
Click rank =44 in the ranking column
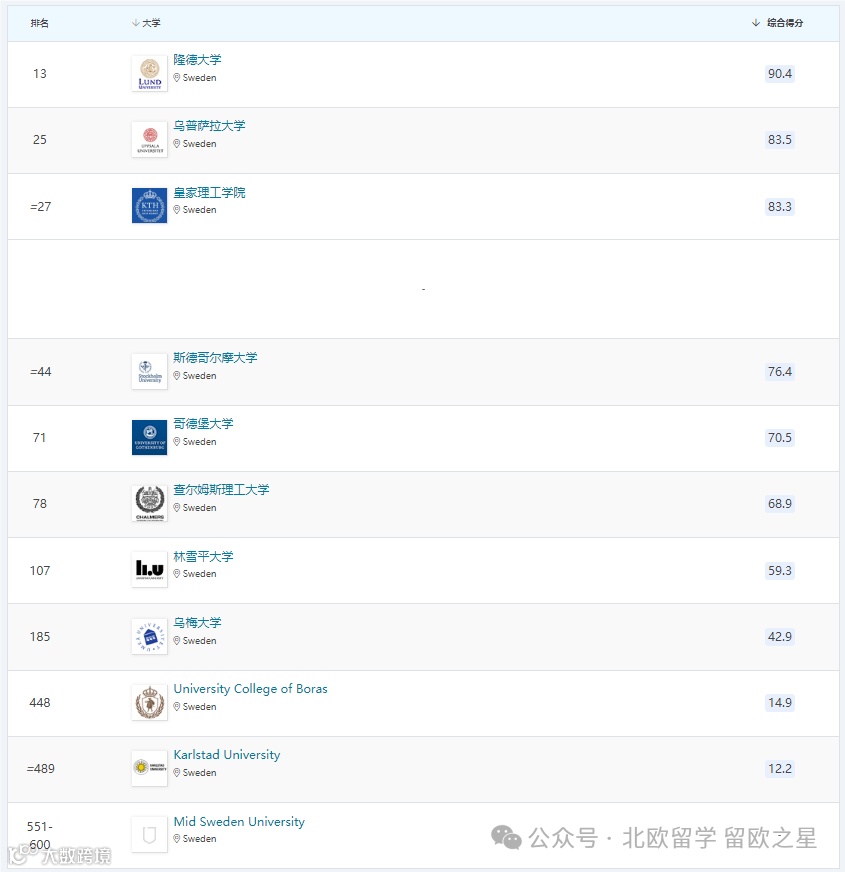point(40,371)
